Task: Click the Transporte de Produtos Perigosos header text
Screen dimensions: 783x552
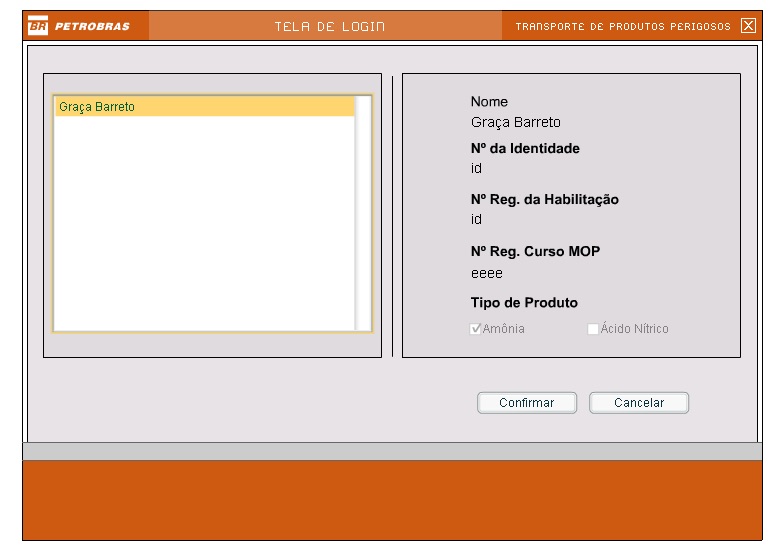Action: [x=623, y=25]
